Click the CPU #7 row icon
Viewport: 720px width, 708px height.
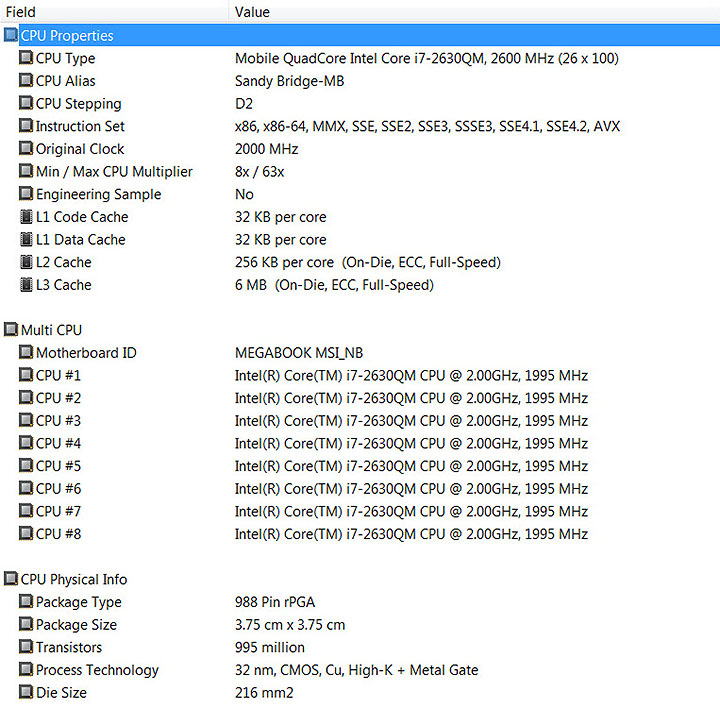[x=26, y=511]
